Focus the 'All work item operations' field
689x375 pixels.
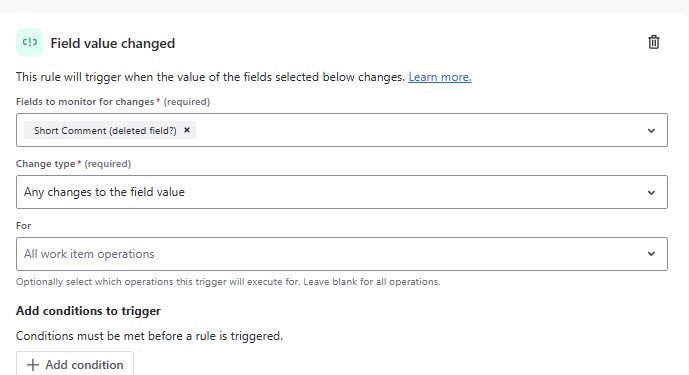tap(342, 254)
